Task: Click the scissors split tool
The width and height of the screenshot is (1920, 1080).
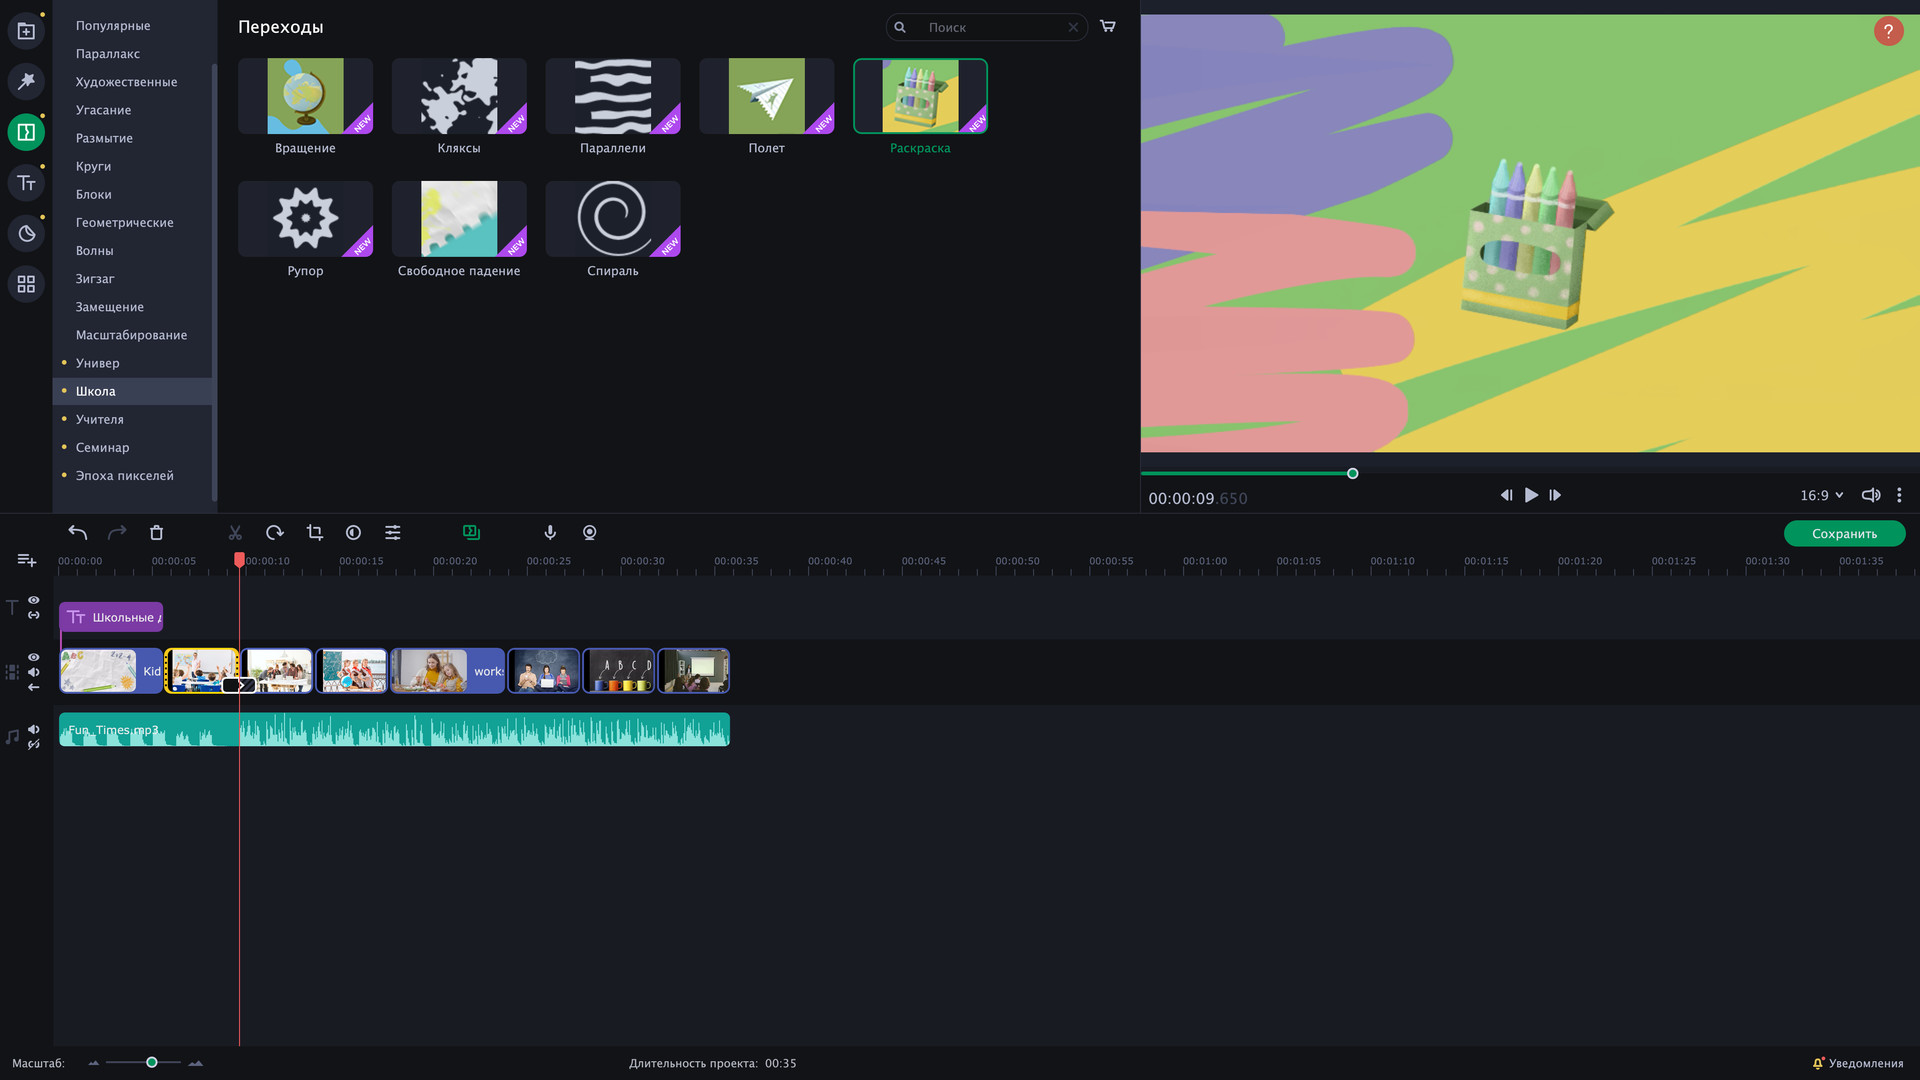Action: 235,533
